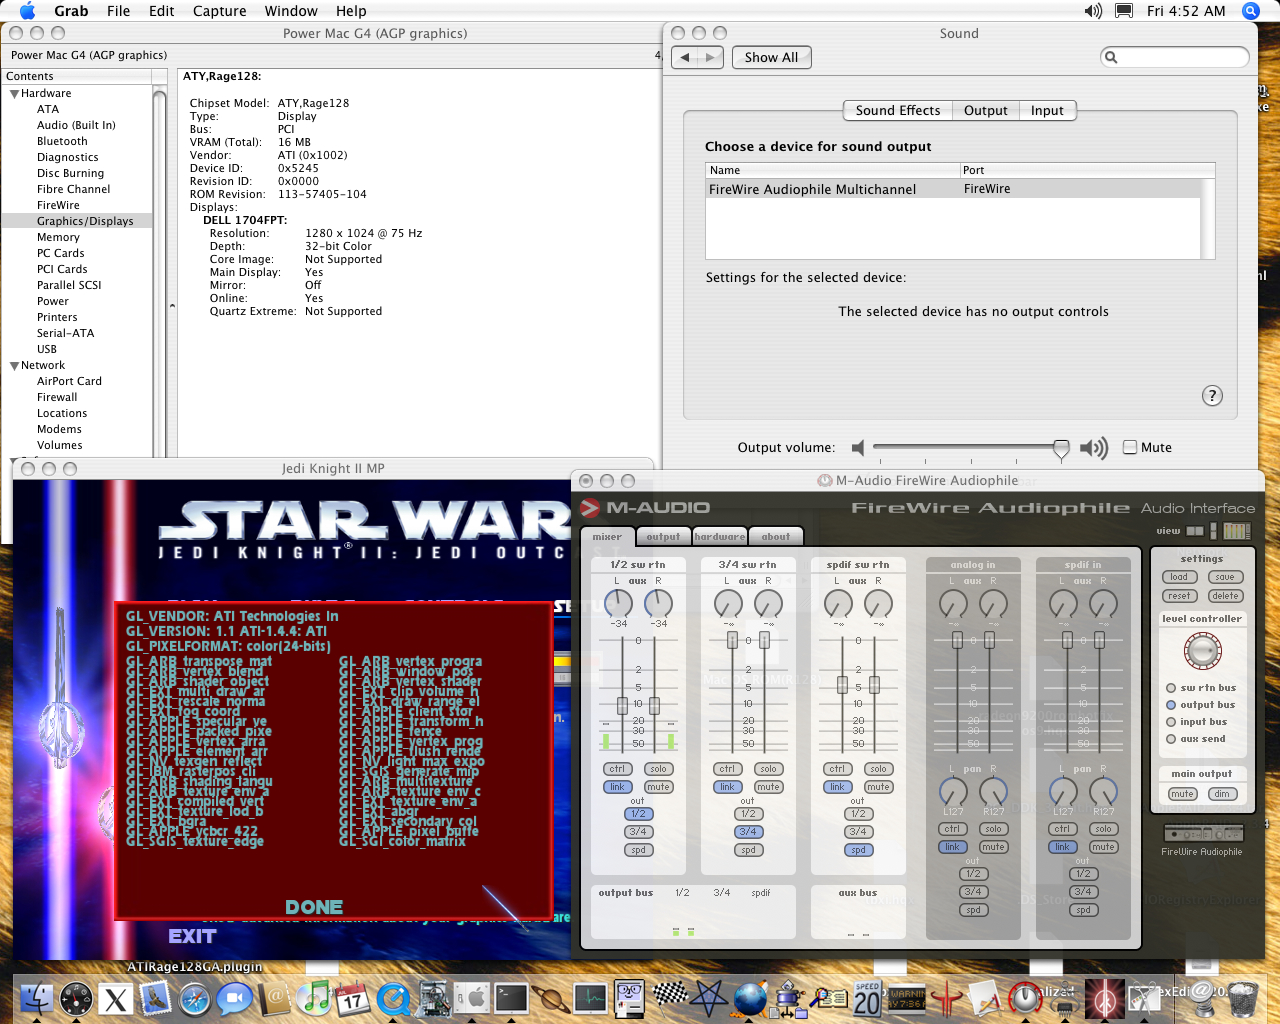Open the Grab application menu
This screenshot has height=1024, width=1280.
(x=71, y=11)
